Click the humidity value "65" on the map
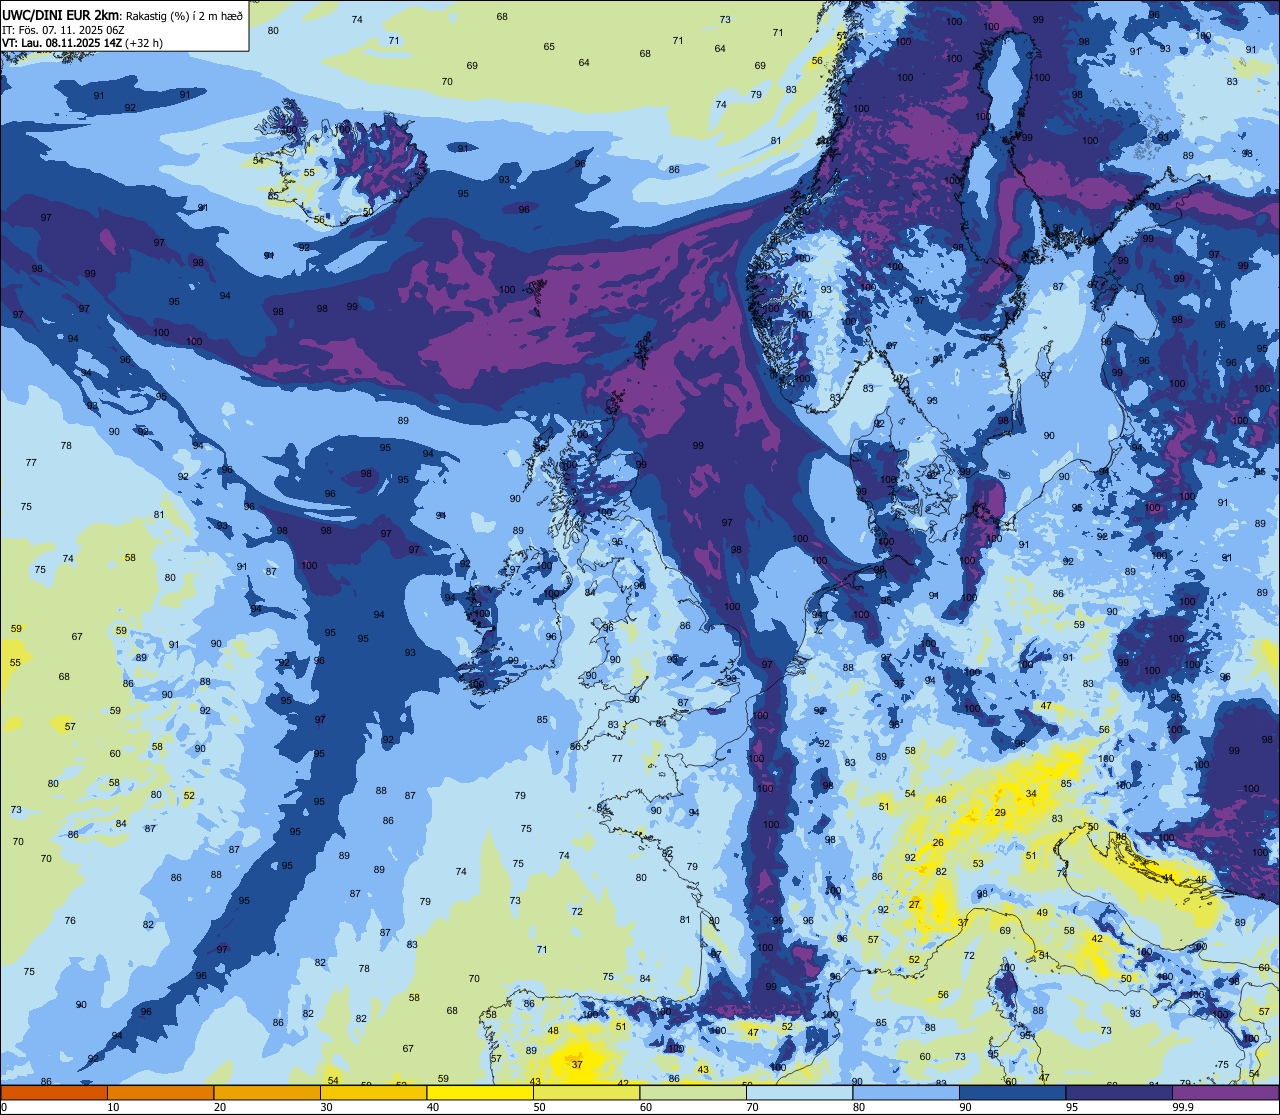 (549, 47)
